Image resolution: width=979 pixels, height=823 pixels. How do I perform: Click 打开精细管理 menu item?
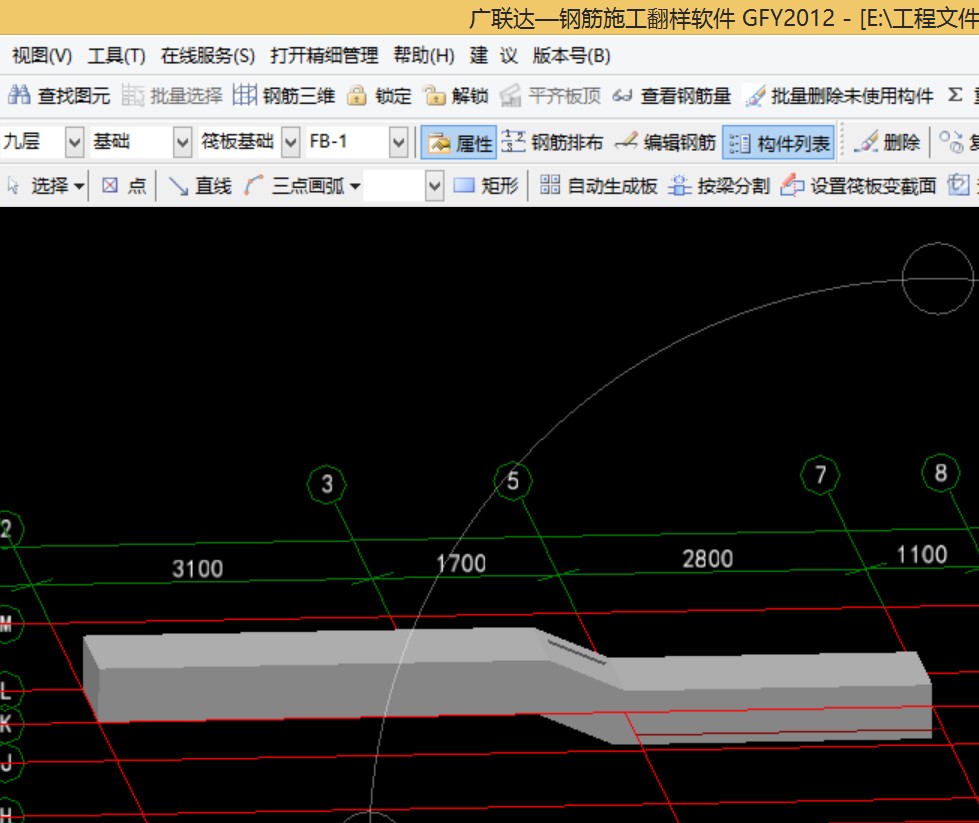point(324,56)
